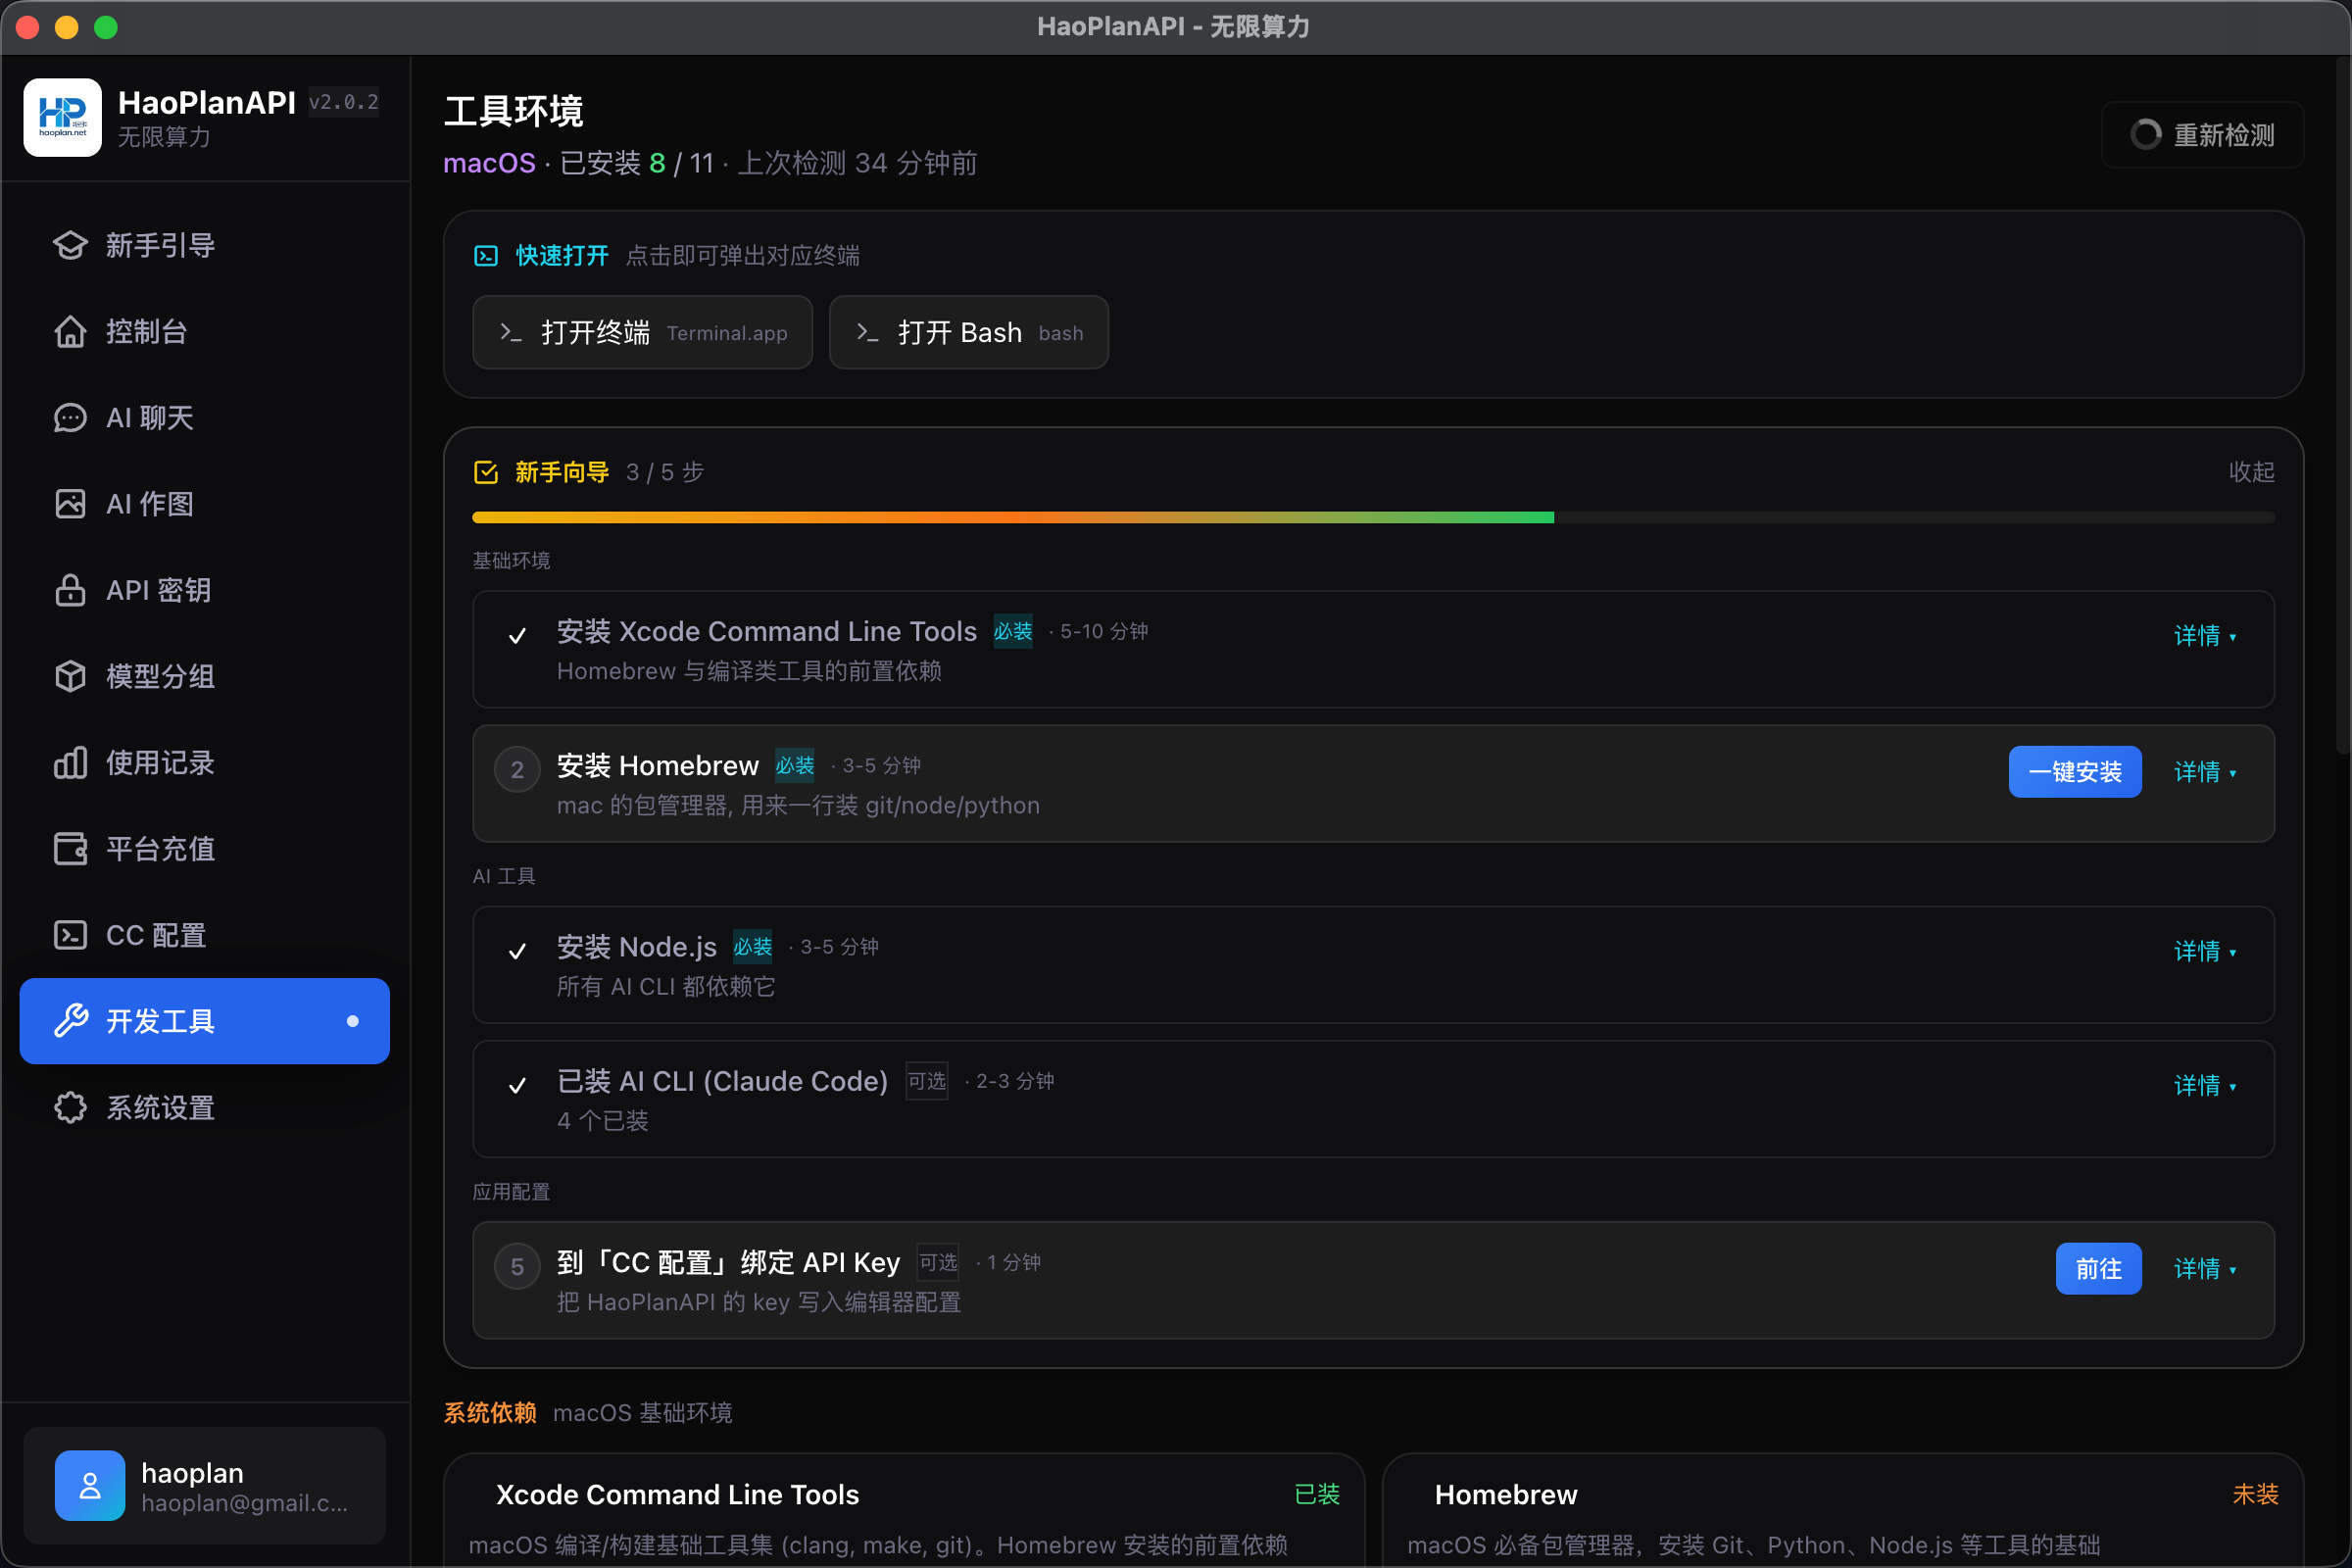
Task: Click the wrench icon for 开发工具
Action: (70, 1021)
